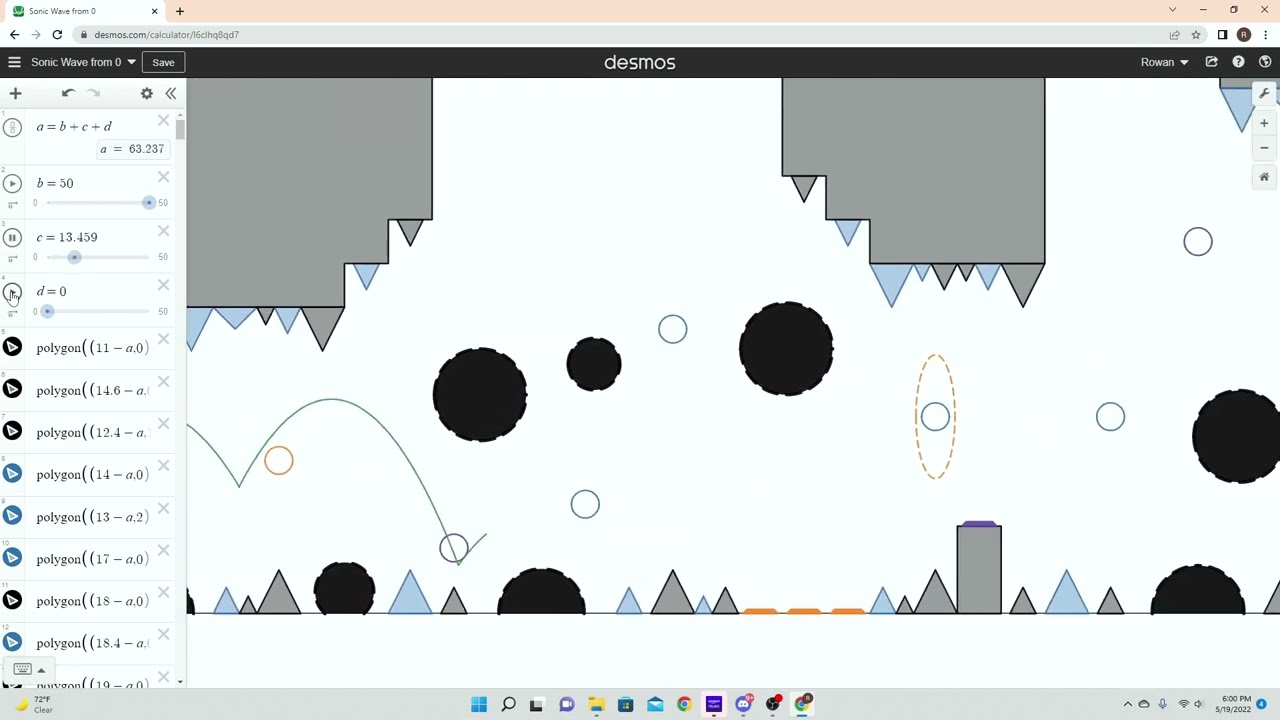
Task: Change animation loop mode for slider b
Action: (x=12, y=204)
